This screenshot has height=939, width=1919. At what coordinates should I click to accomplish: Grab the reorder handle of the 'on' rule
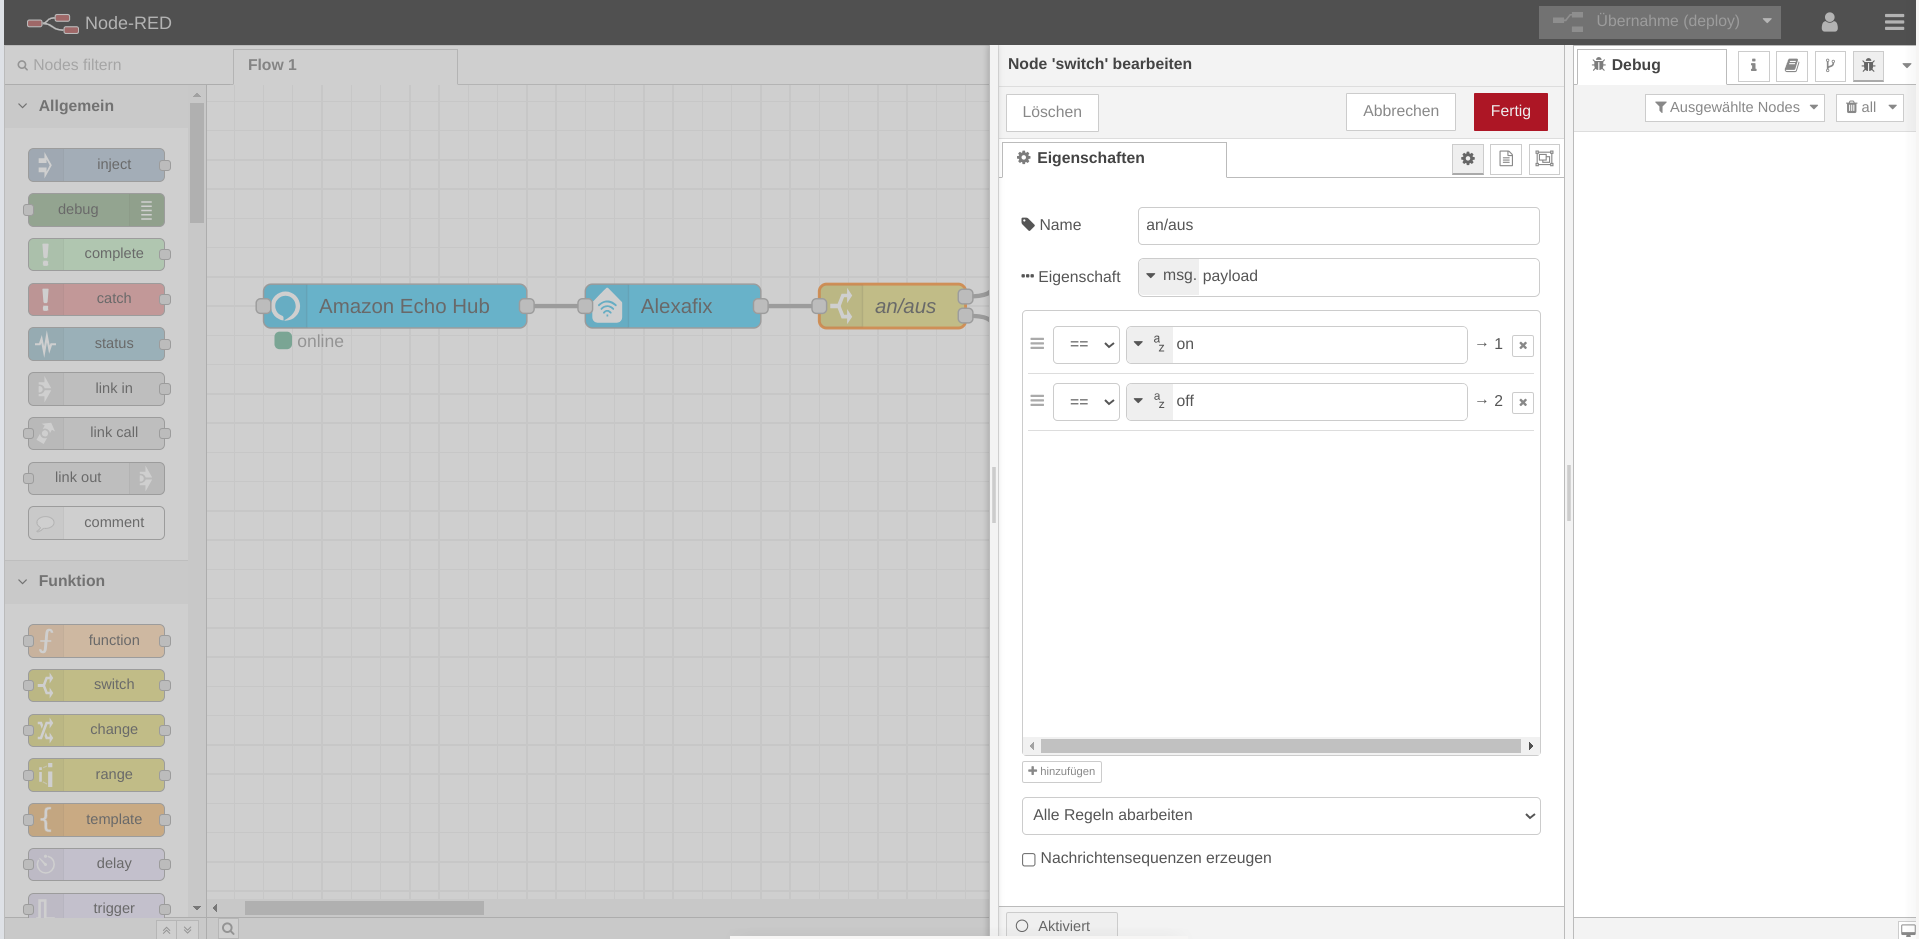(1037, 344)
